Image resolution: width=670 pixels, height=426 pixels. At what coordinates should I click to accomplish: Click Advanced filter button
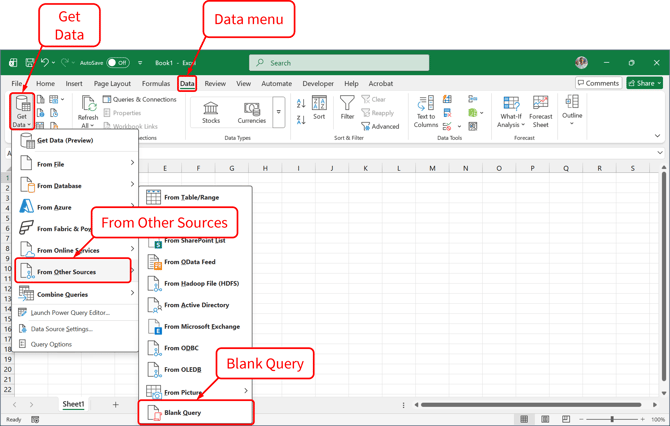tap(380, 126)
